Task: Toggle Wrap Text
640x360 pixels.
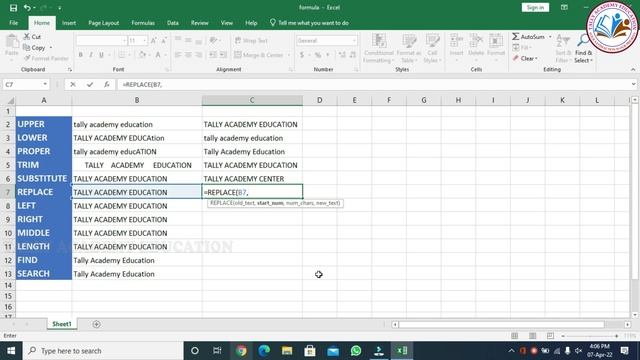Action: [x=251, y=40]
